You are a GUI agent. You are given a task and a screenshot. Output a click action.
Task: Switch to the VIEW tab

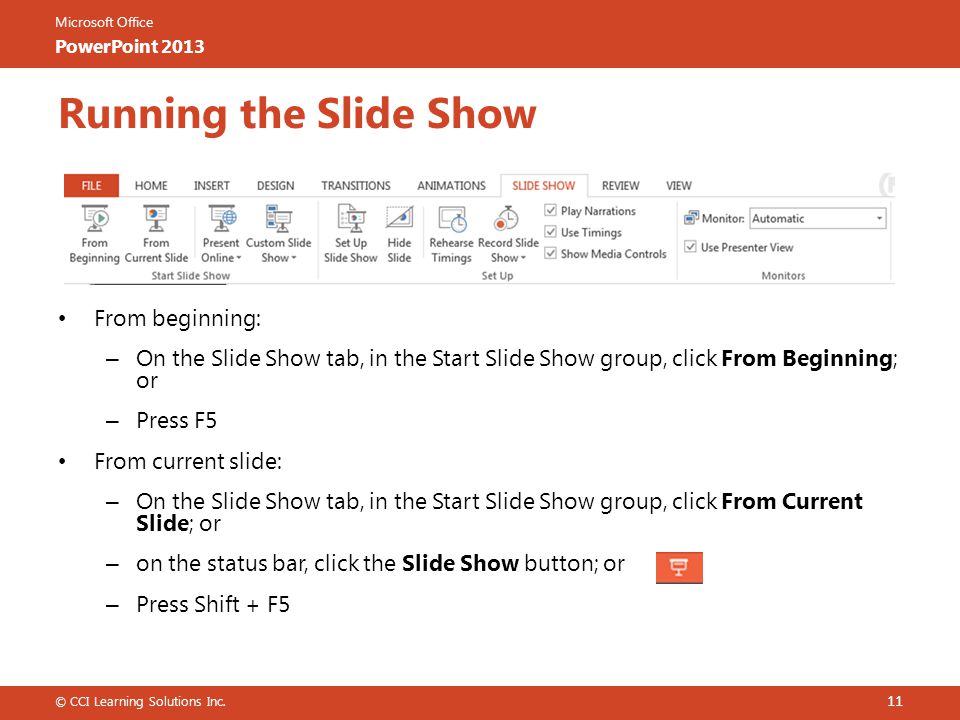coord(678,186)
